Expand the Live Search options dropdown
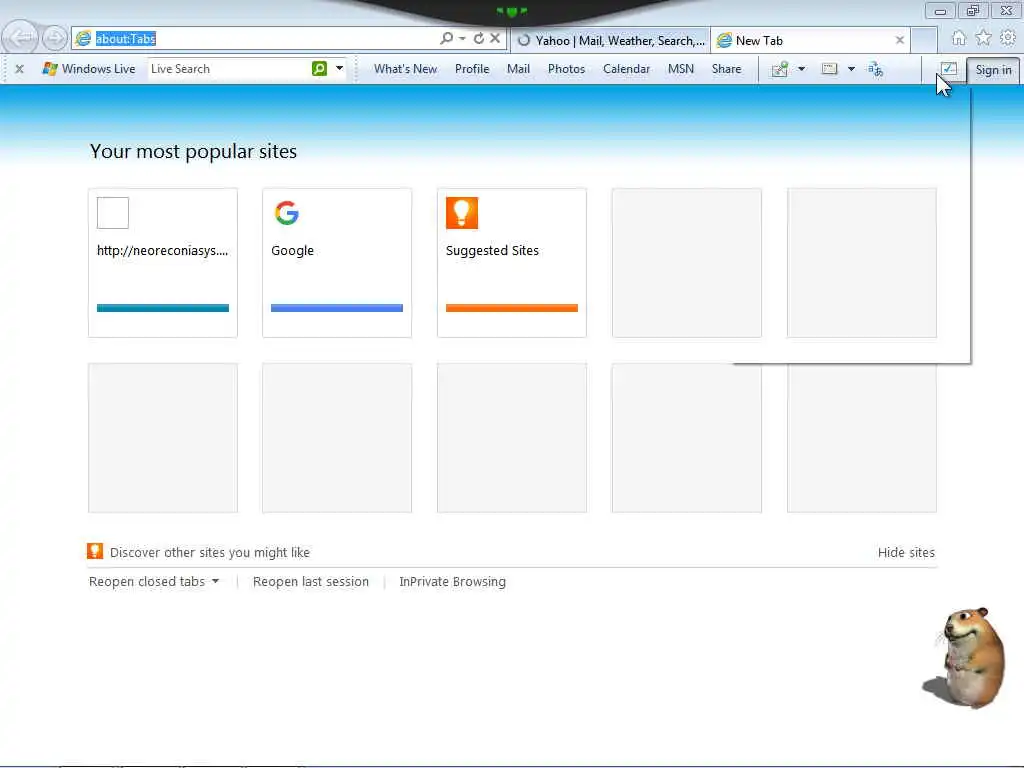The height and width of the screenshot is (768, 1024). 340,69
